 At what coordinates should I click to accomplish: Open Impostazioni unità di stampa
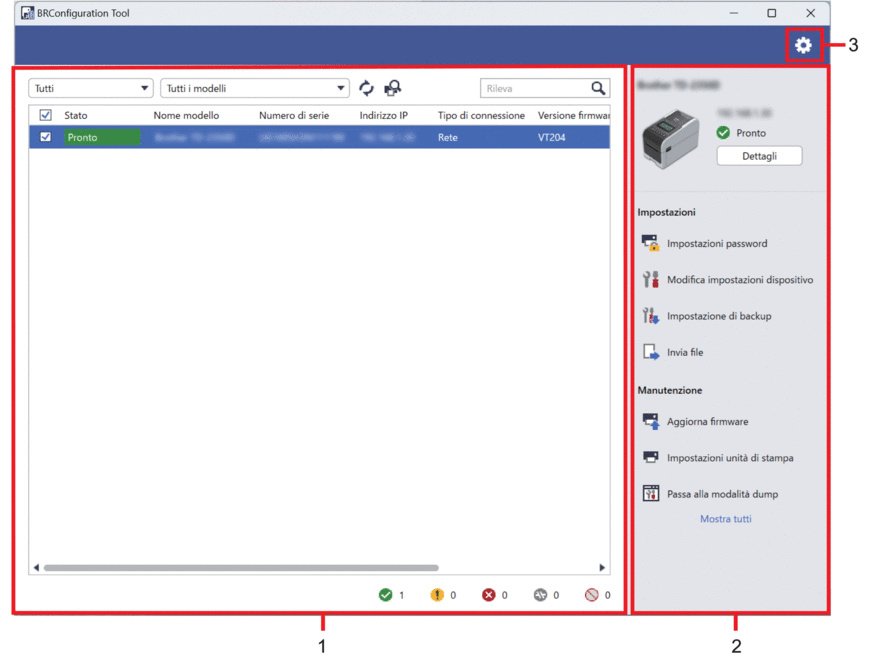click(730, 458)
